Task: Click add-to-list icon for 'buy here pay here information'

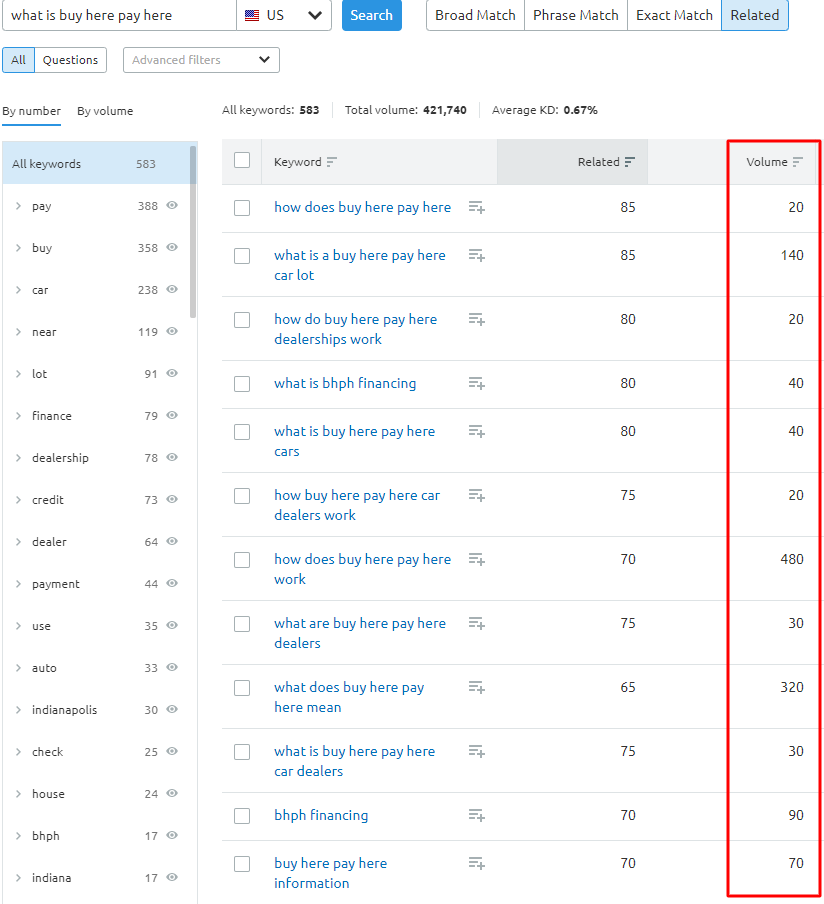Action: point(477,863)
